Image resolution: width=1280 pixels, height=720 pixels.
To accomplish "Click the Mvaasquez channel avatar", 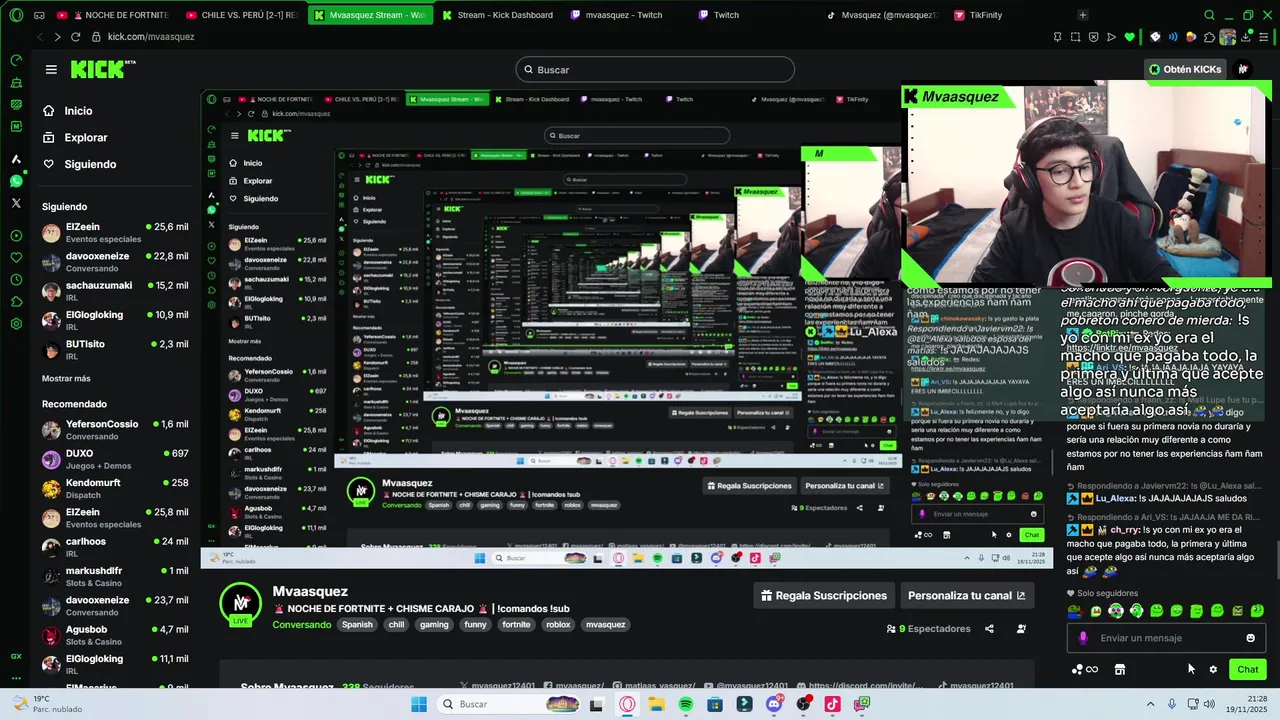I will (x=241, y=602).
